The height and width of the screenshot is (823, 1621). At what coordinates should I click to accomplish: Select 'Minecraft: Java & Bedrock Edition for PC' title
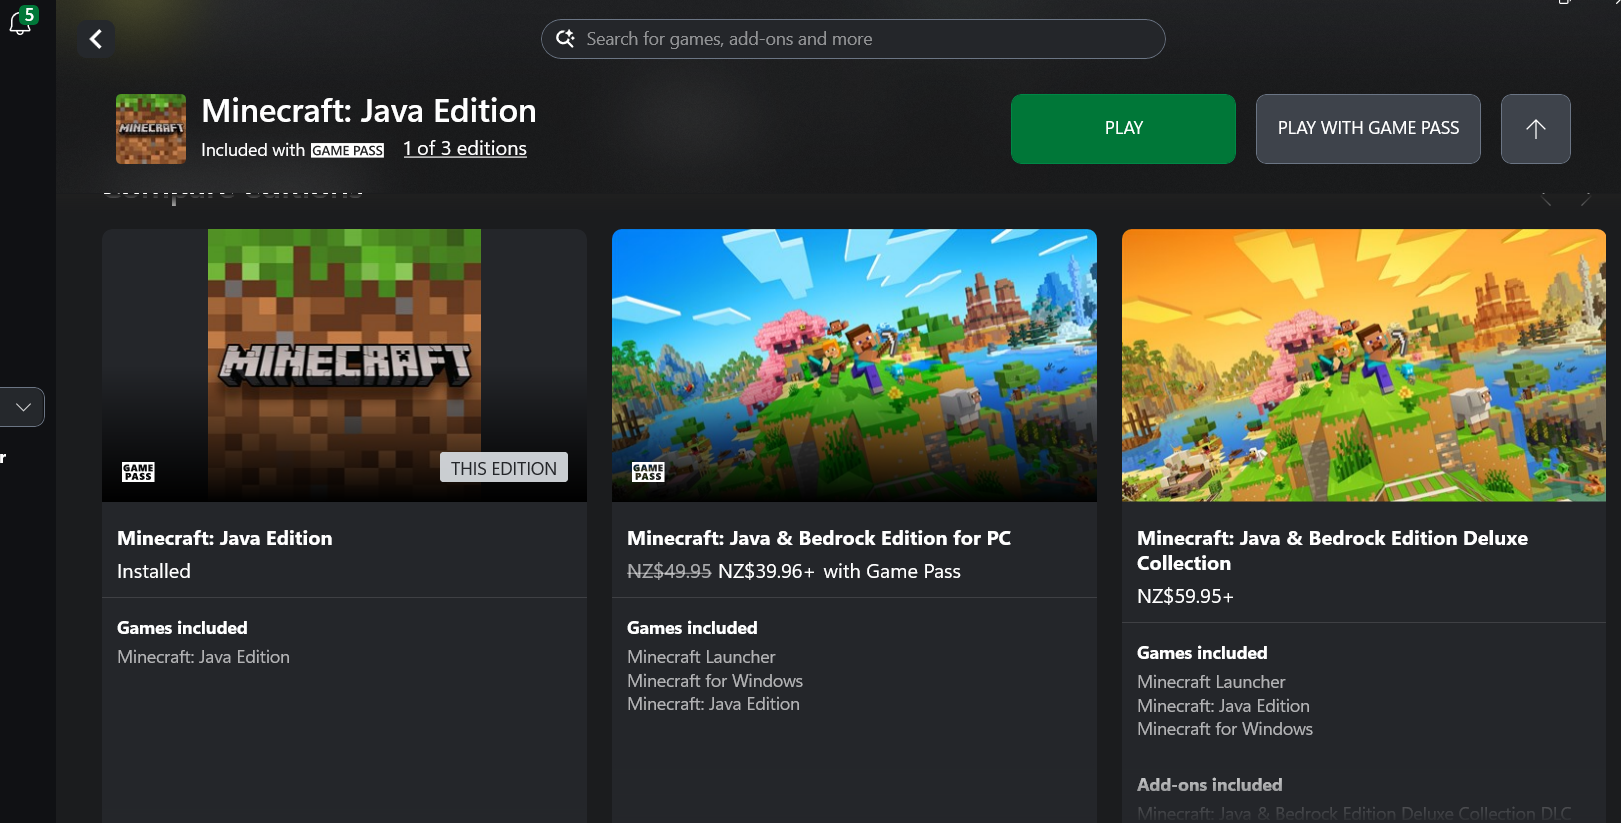pyautogui.click(x=819, y=538)
